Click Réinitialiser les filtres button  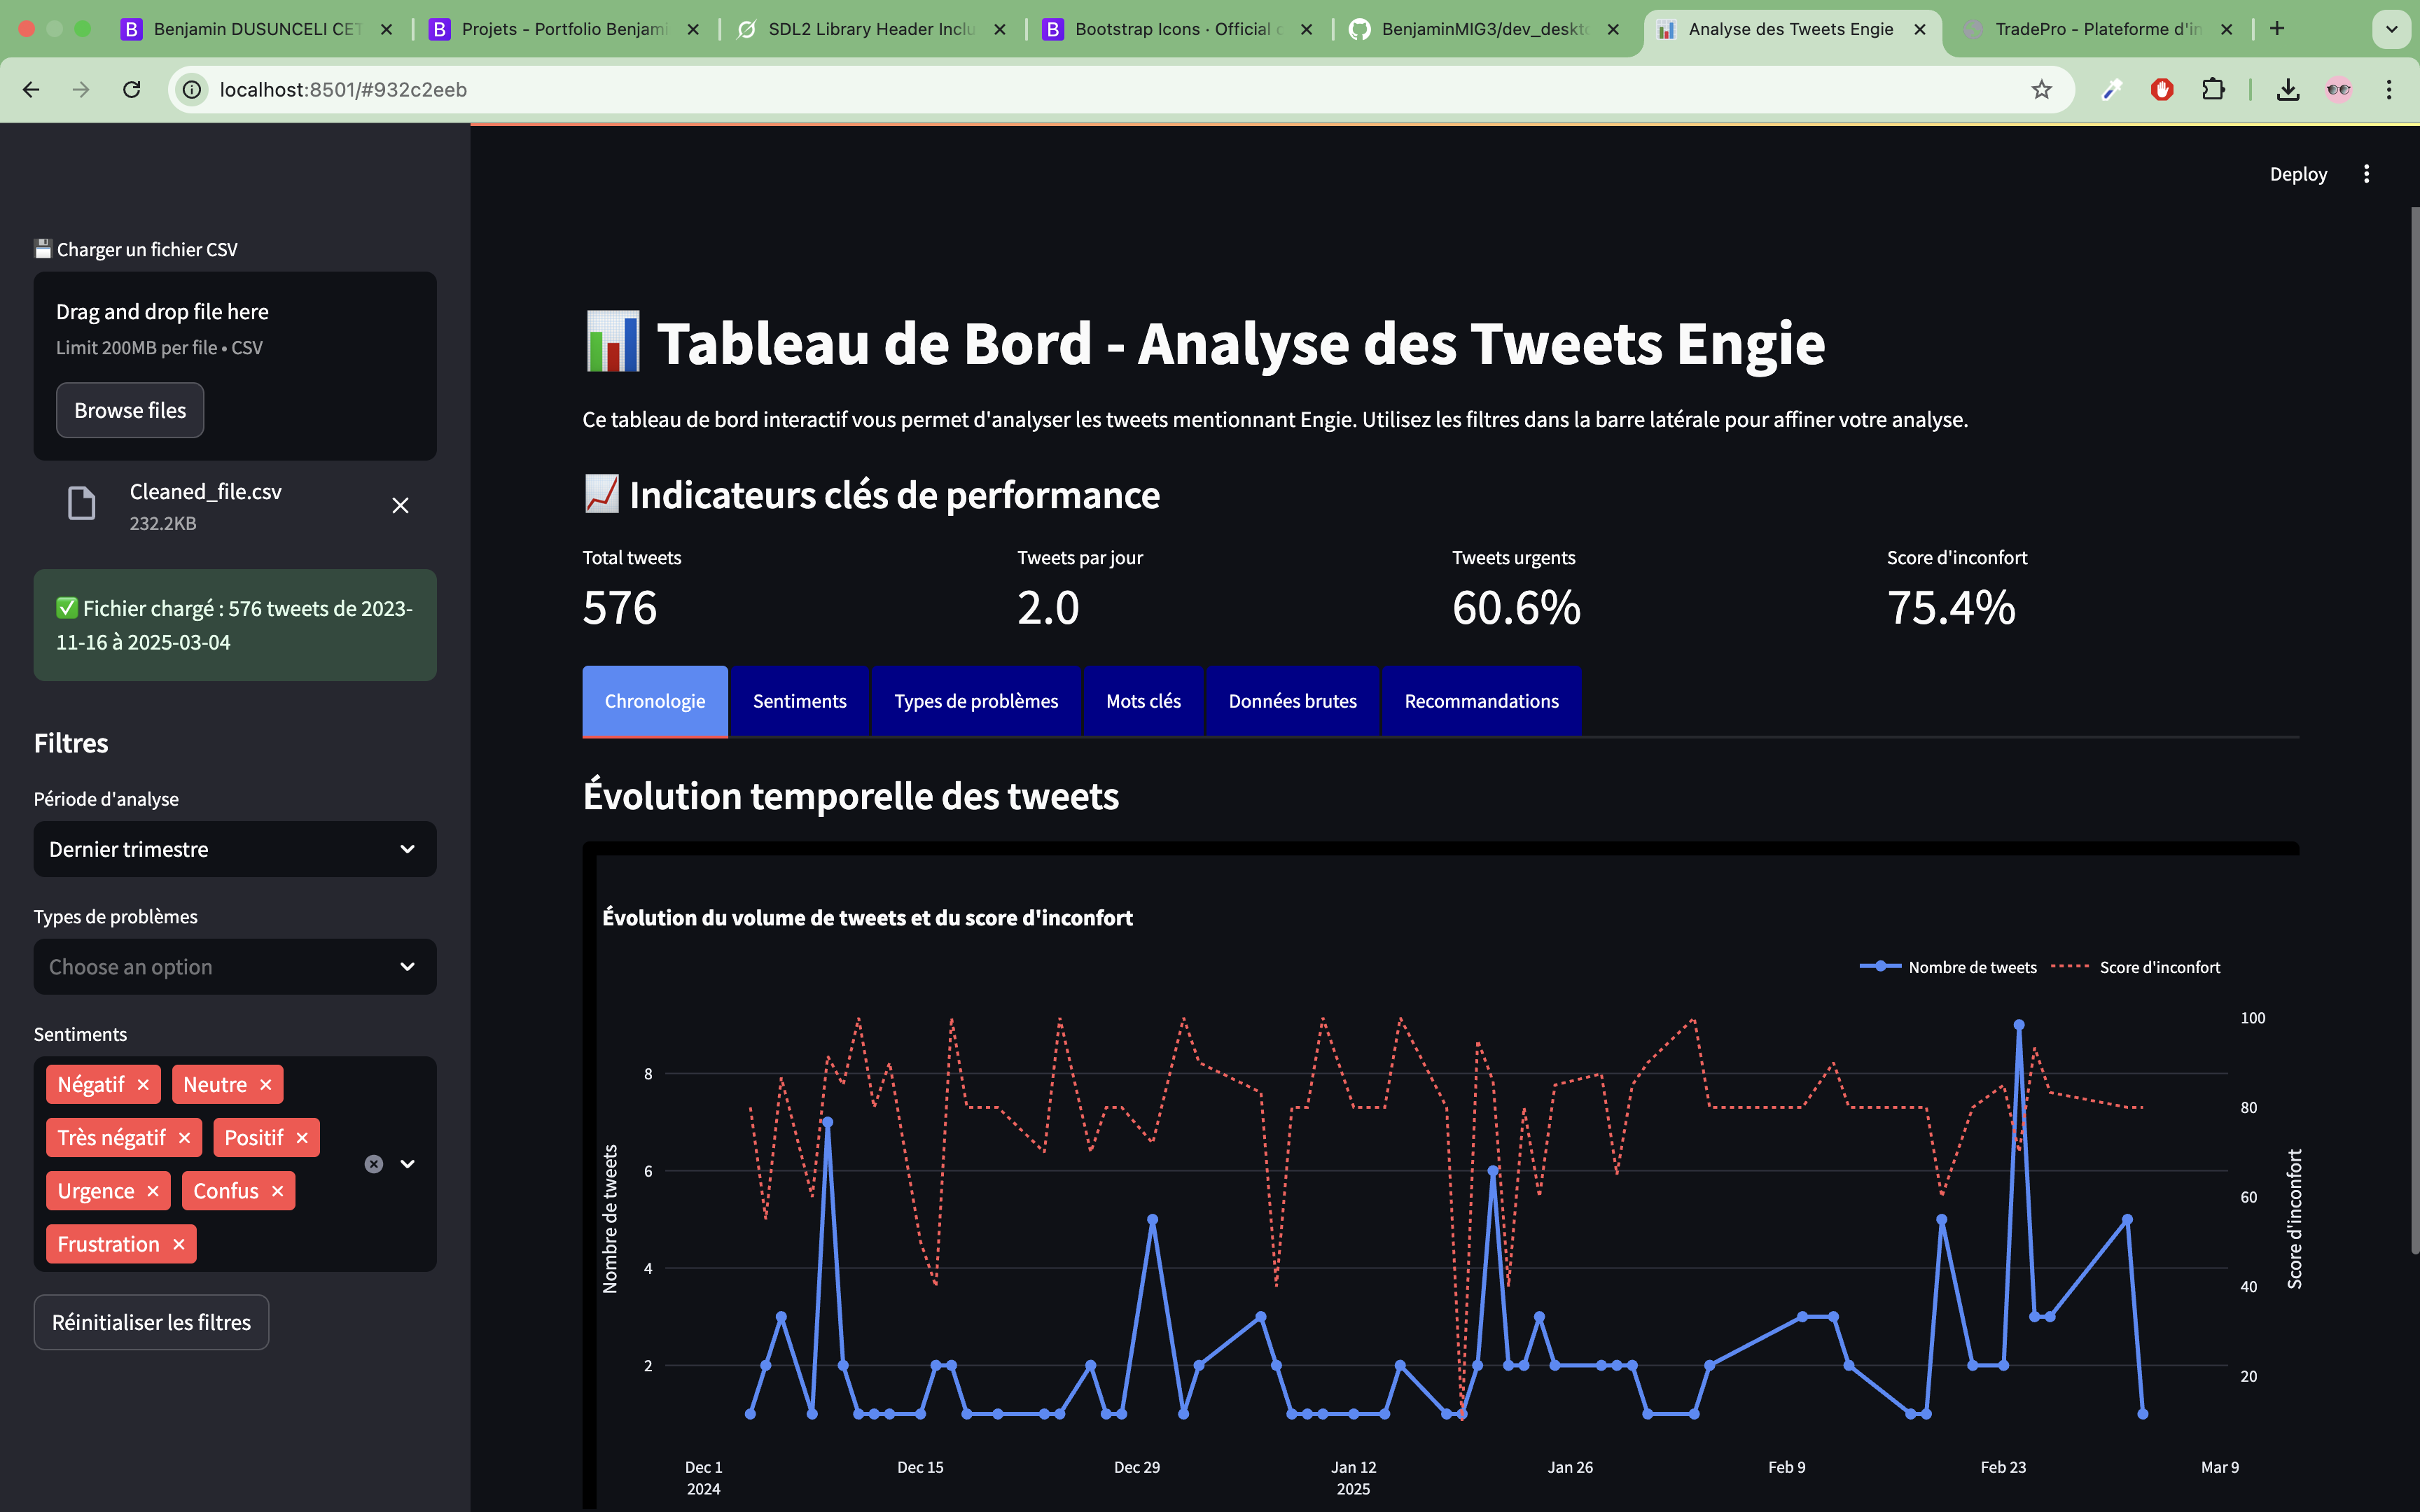coord(151,1322)
